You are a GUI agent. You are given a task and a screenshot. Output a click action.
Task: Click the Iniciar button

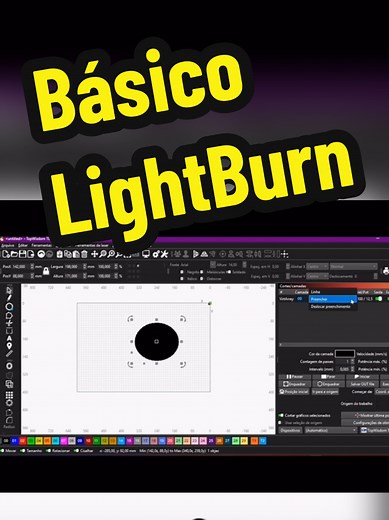362,377
